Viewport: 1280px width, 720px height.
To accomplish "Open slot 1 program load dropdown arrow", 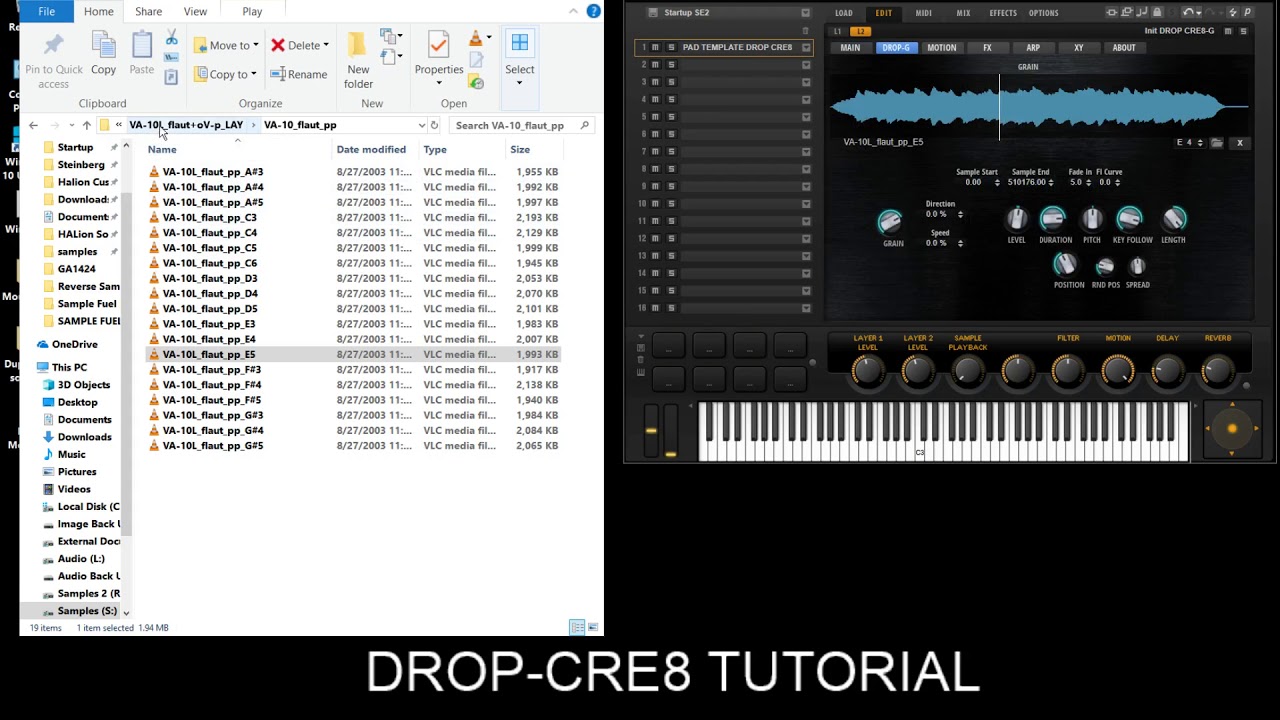I will (806, 47).
